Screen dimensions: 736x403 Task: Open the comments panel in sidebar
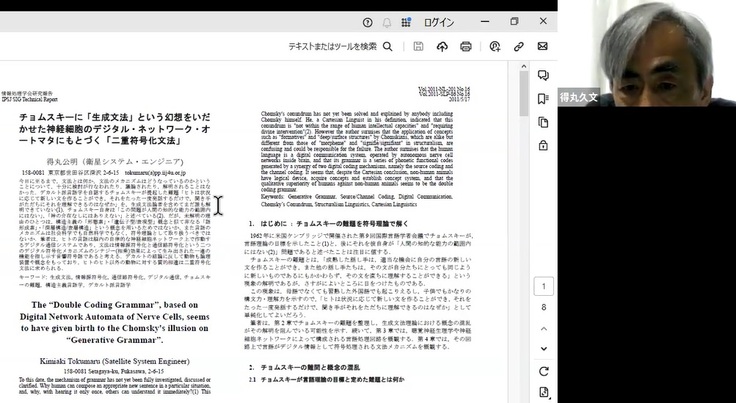pos(543,75)
